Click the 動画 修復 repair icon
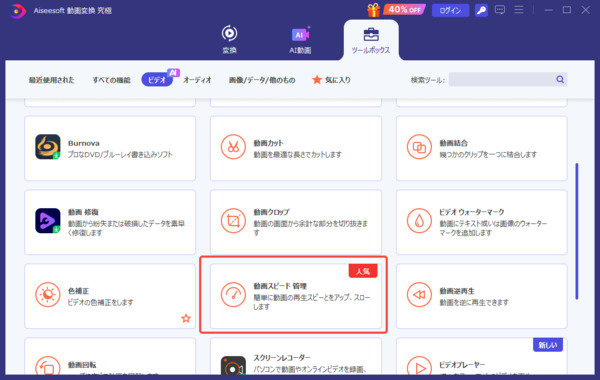This screenshot has width=600, height=380. coord(47,220)
